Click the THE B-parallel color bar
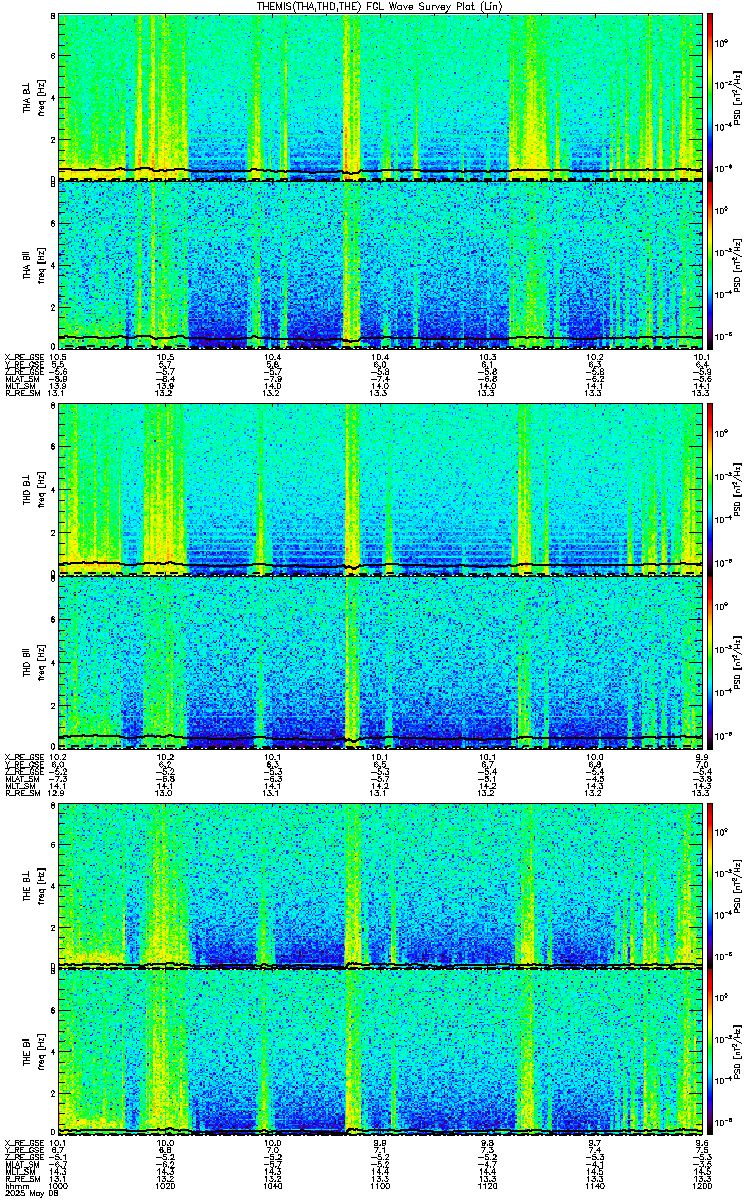This screenshot has height=1200, width=750. coord(709,1051)
